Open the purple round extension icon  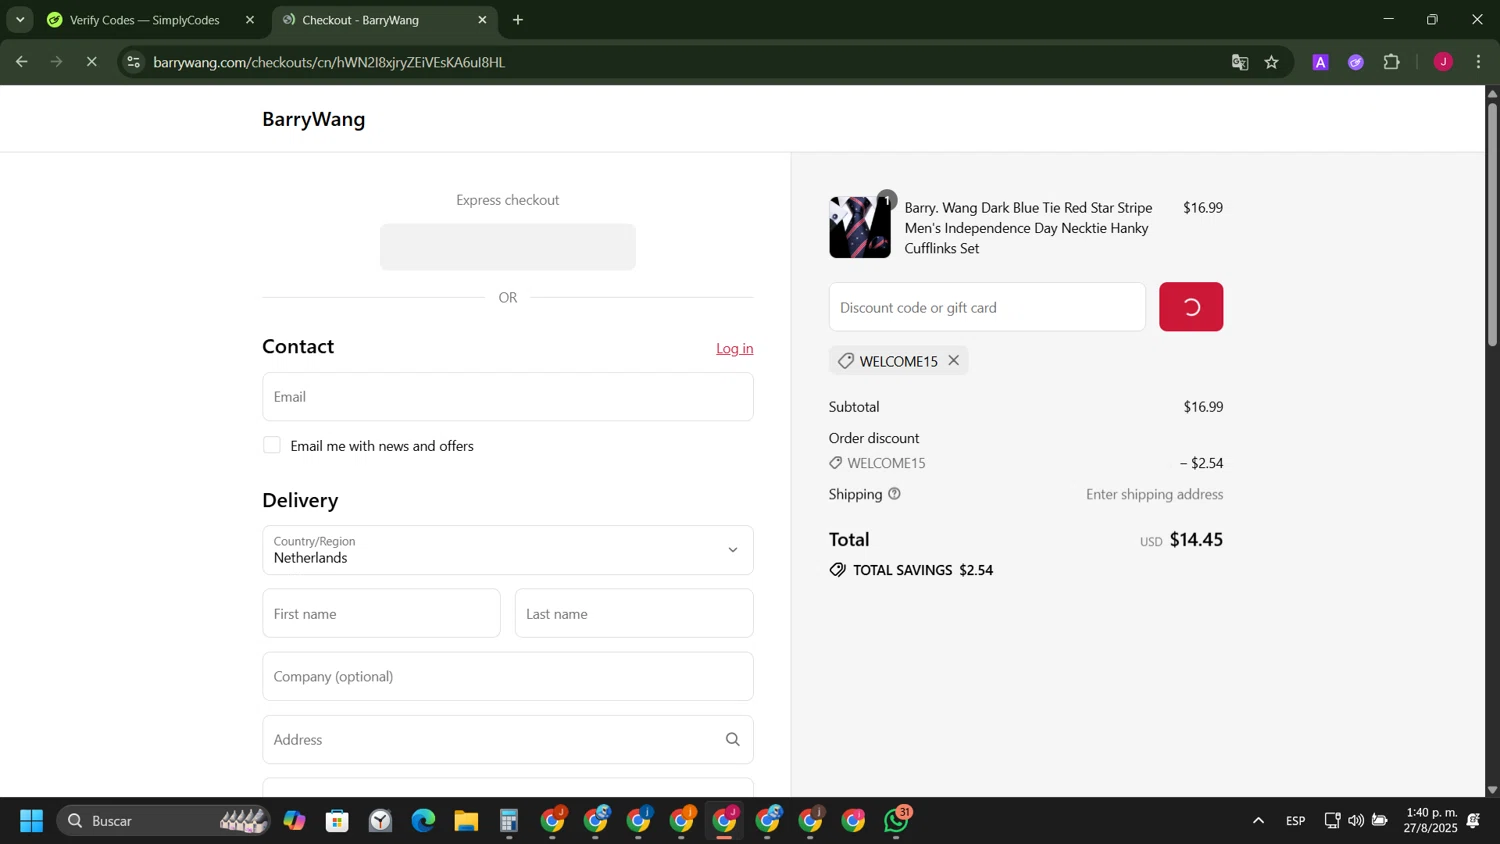(1356, 62)
